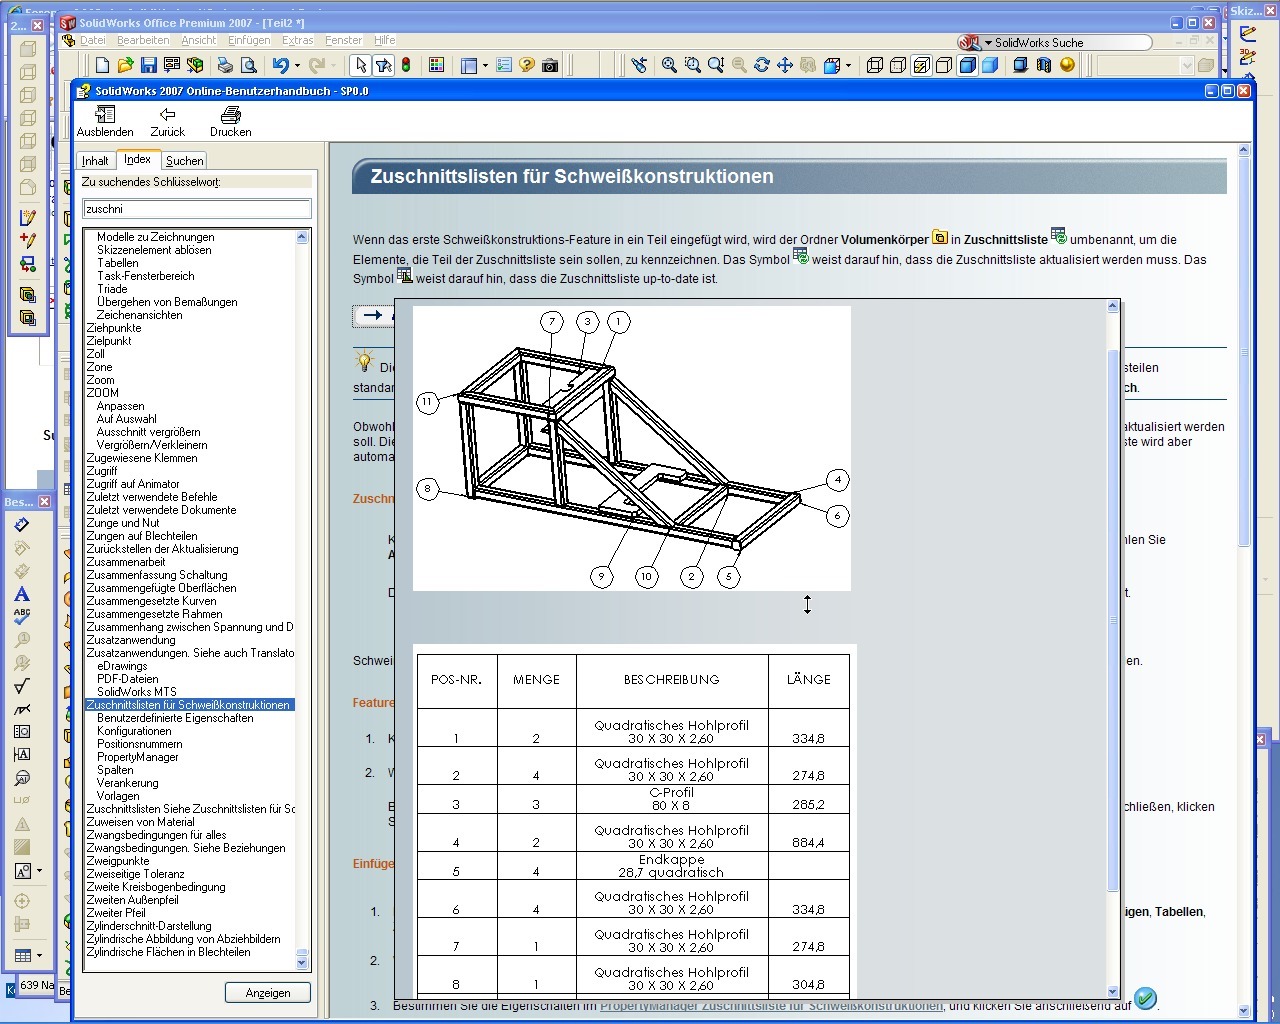Click the New document icon

102,65
